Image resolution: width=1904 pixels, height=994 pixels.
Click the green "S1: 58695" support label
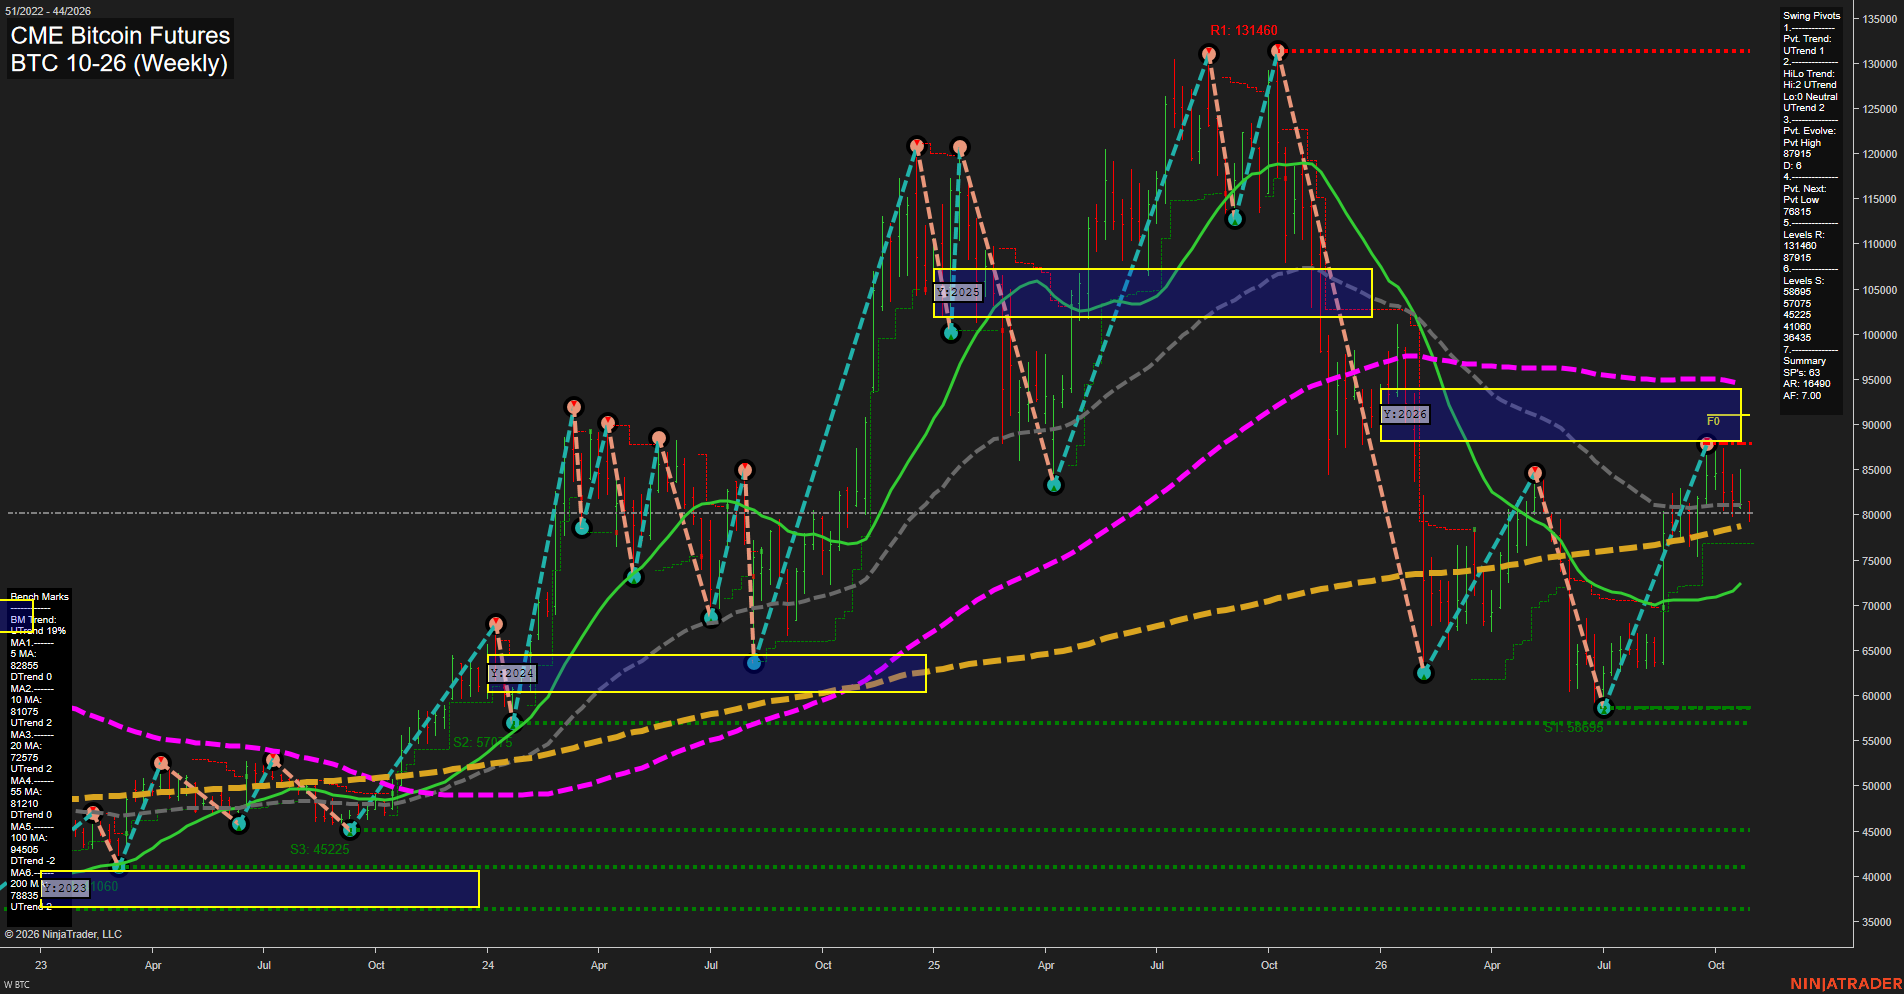pyautogui.click(x=1573, y=727)
